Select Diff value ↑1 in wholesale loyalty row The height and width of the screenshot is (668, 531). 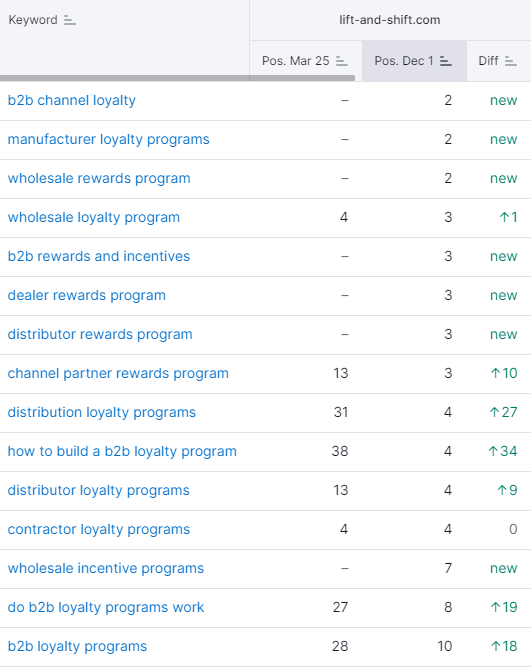pos(508,217)
